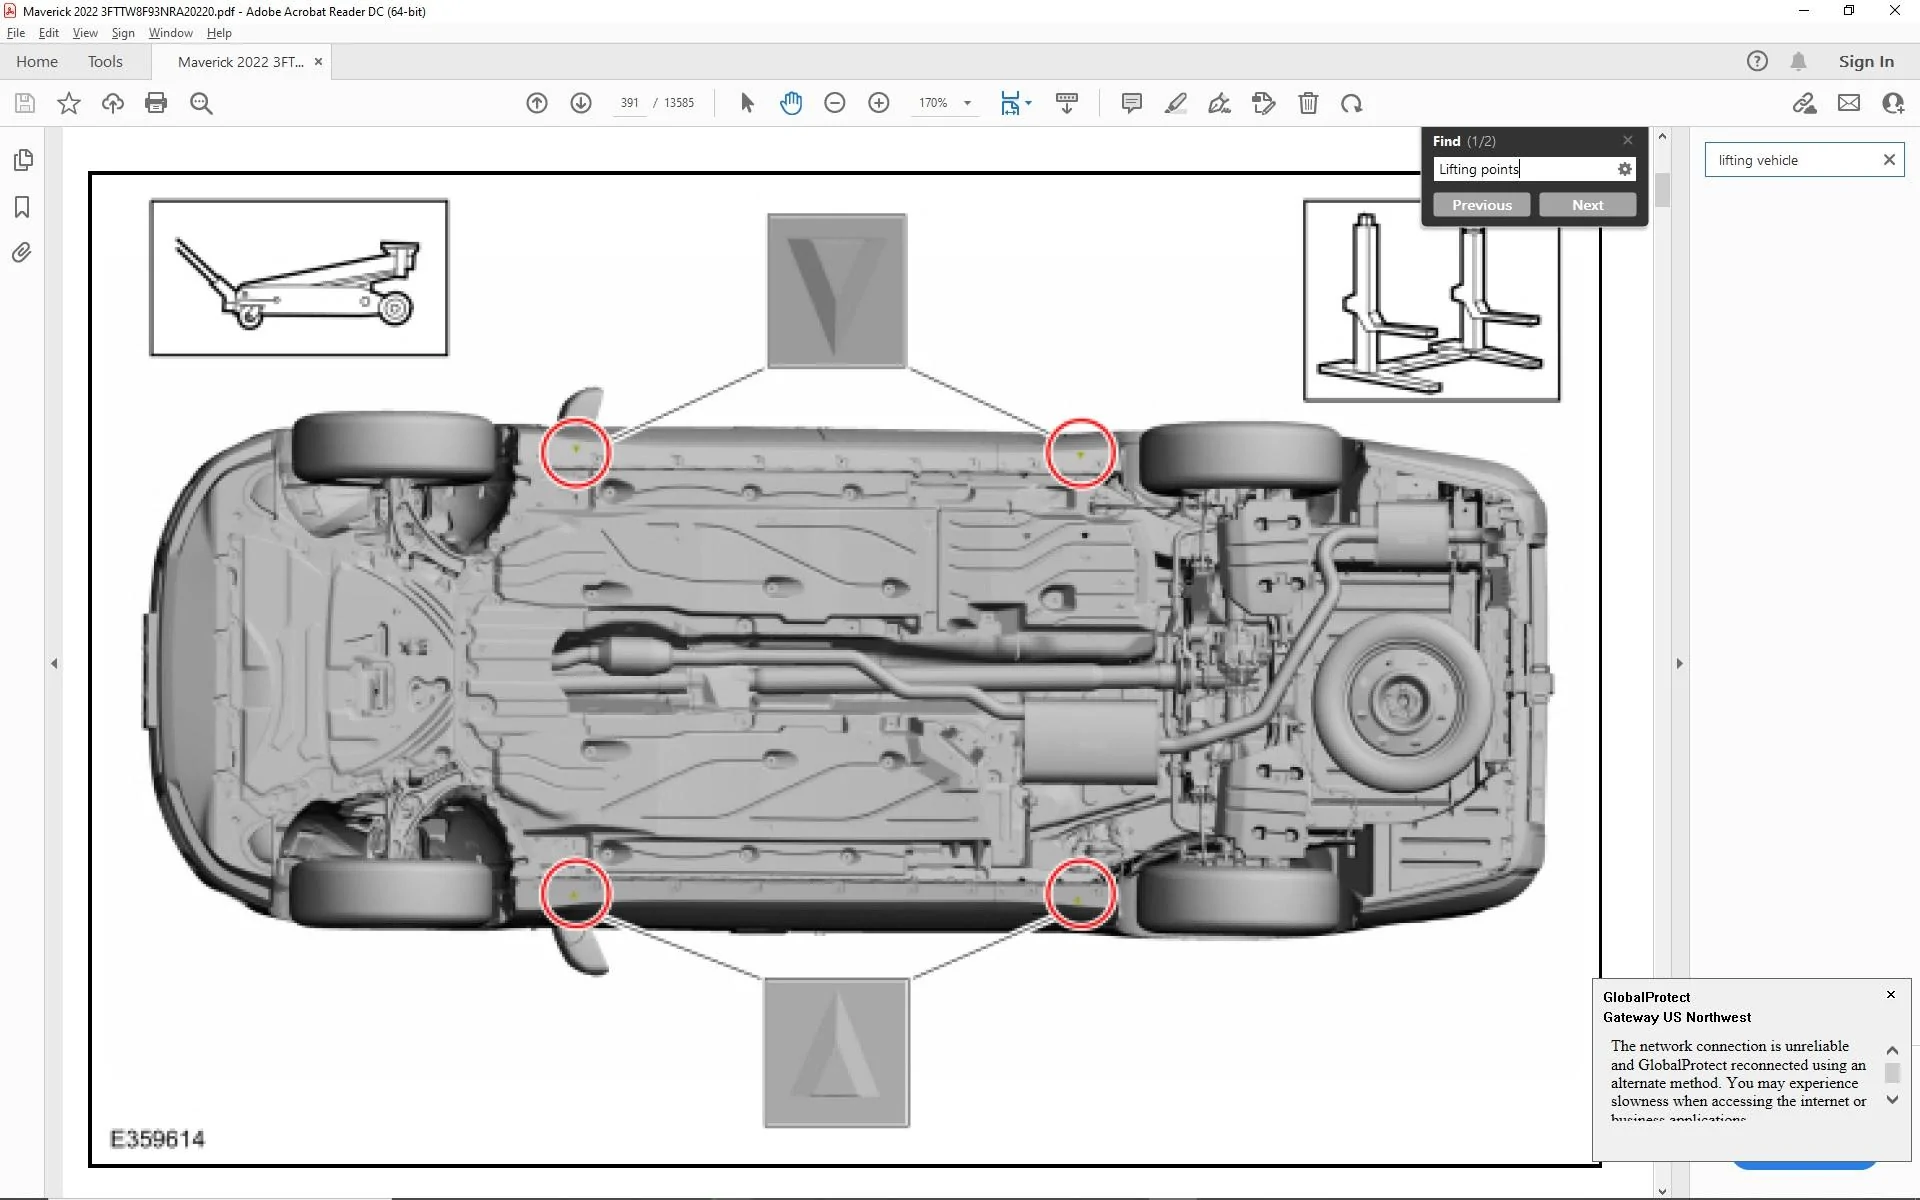Select the Hand pan tool
1920x1200 pixels.
pos(791,103)
